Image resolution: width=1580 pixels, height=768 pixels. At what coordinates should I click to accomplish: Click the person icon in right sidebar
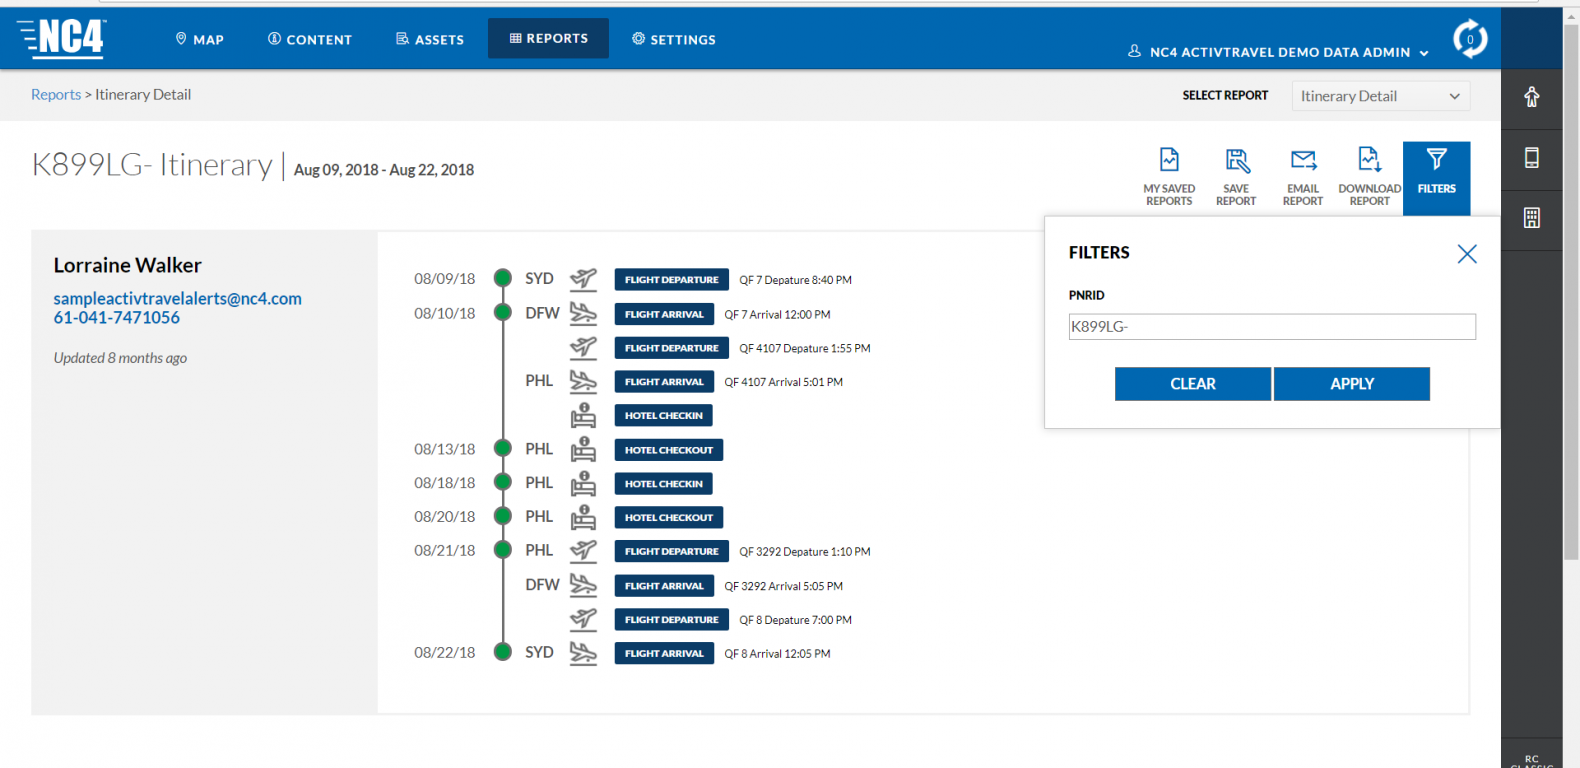[1531, 97]
